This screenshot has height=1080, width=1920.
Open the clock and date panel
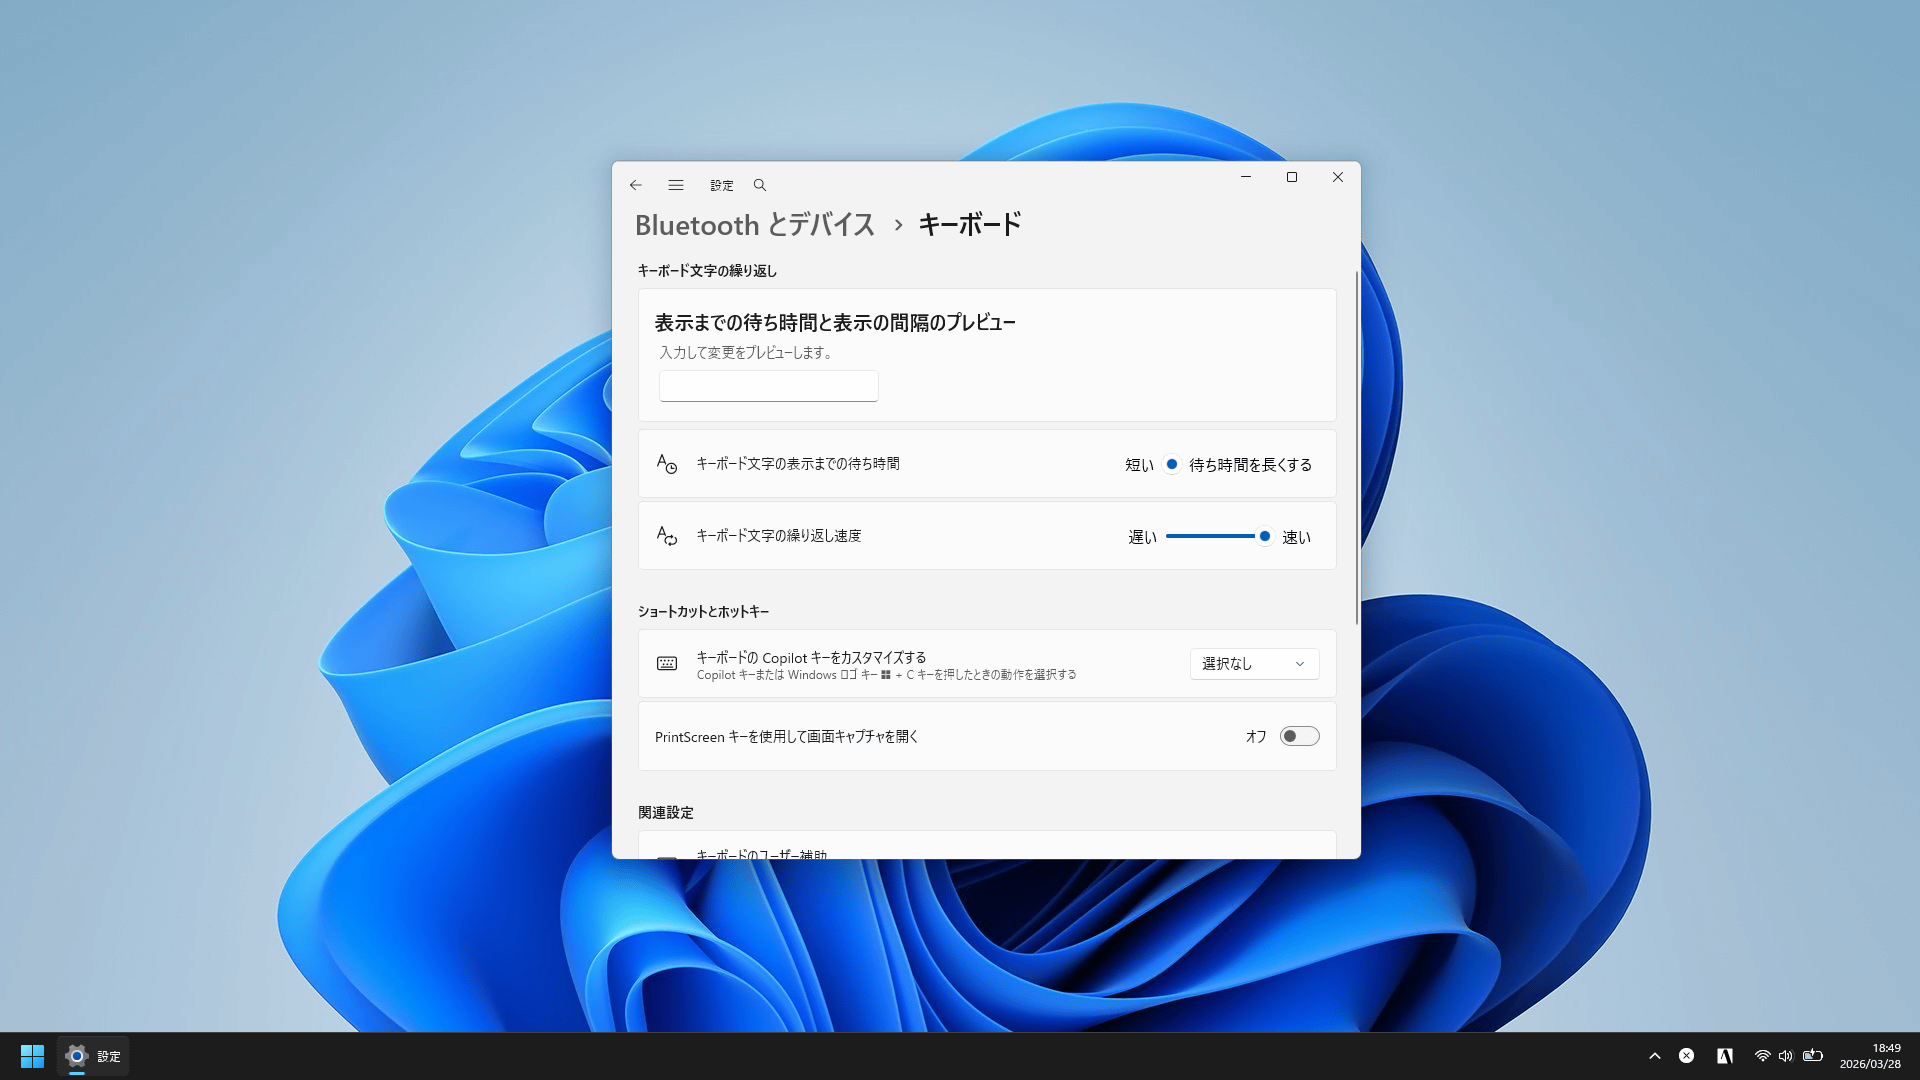(1870, 1056)
